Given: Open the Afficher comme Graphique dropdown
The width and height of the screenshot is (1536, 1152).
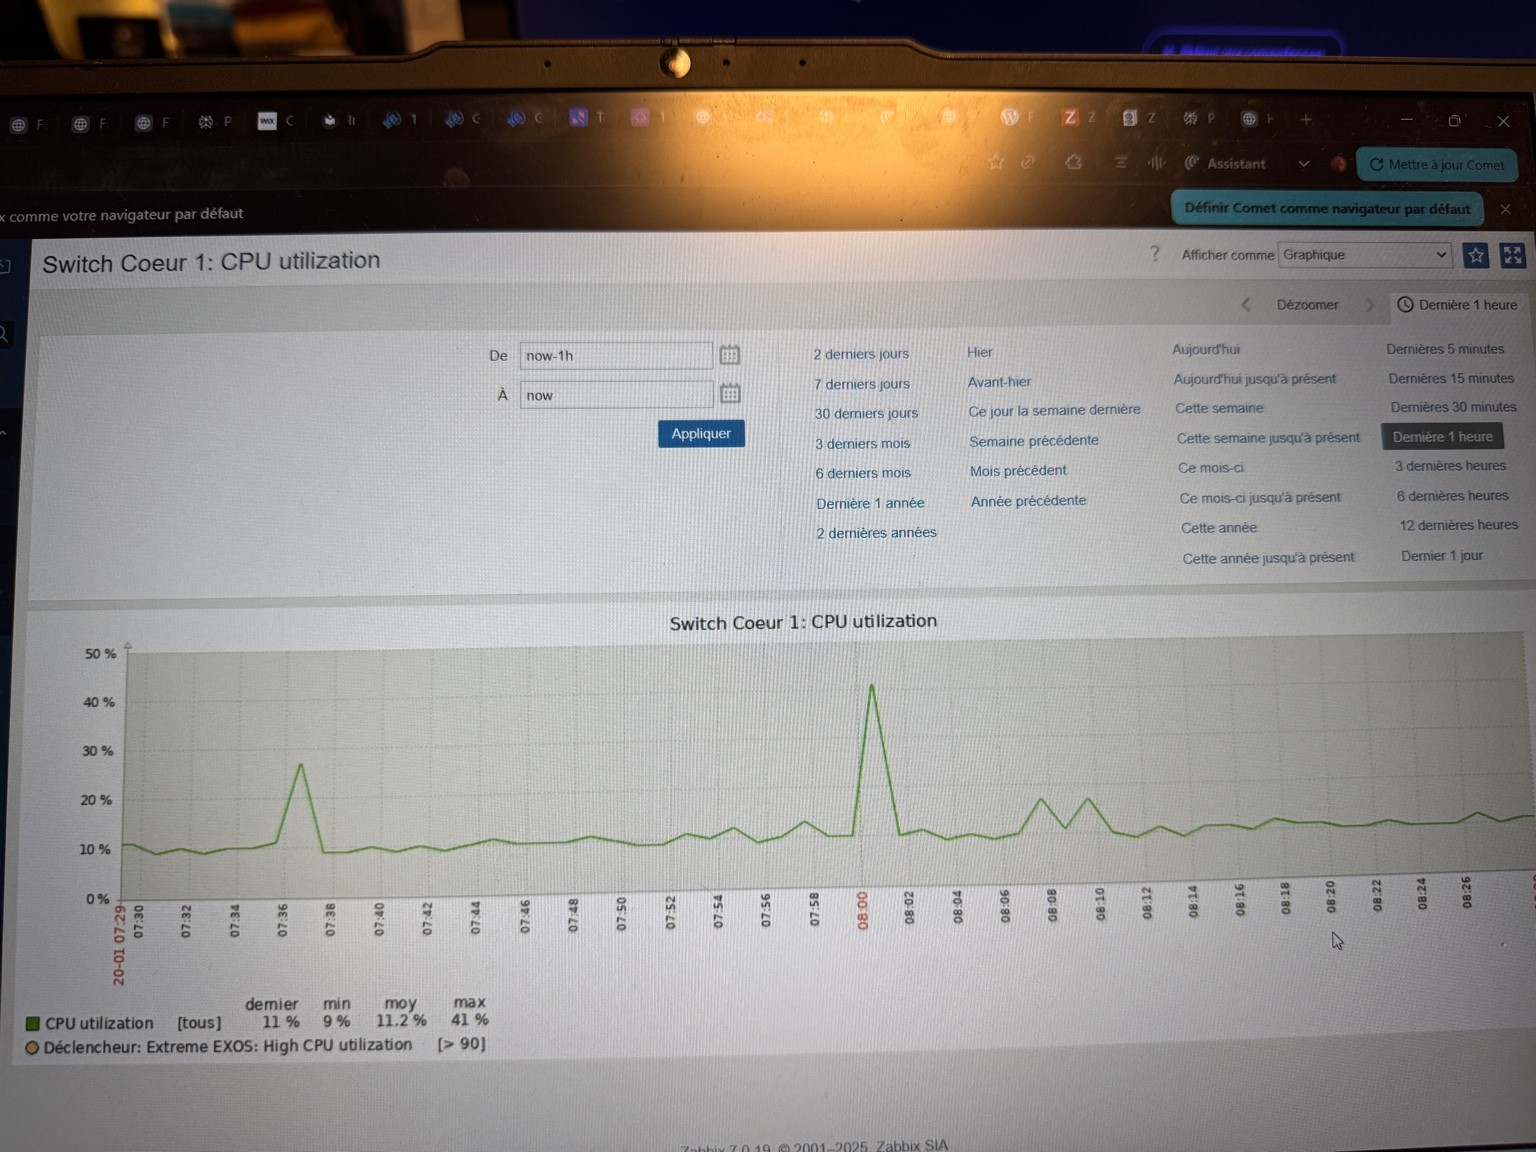Looking at the screenshot, I should pos(1364,255).
